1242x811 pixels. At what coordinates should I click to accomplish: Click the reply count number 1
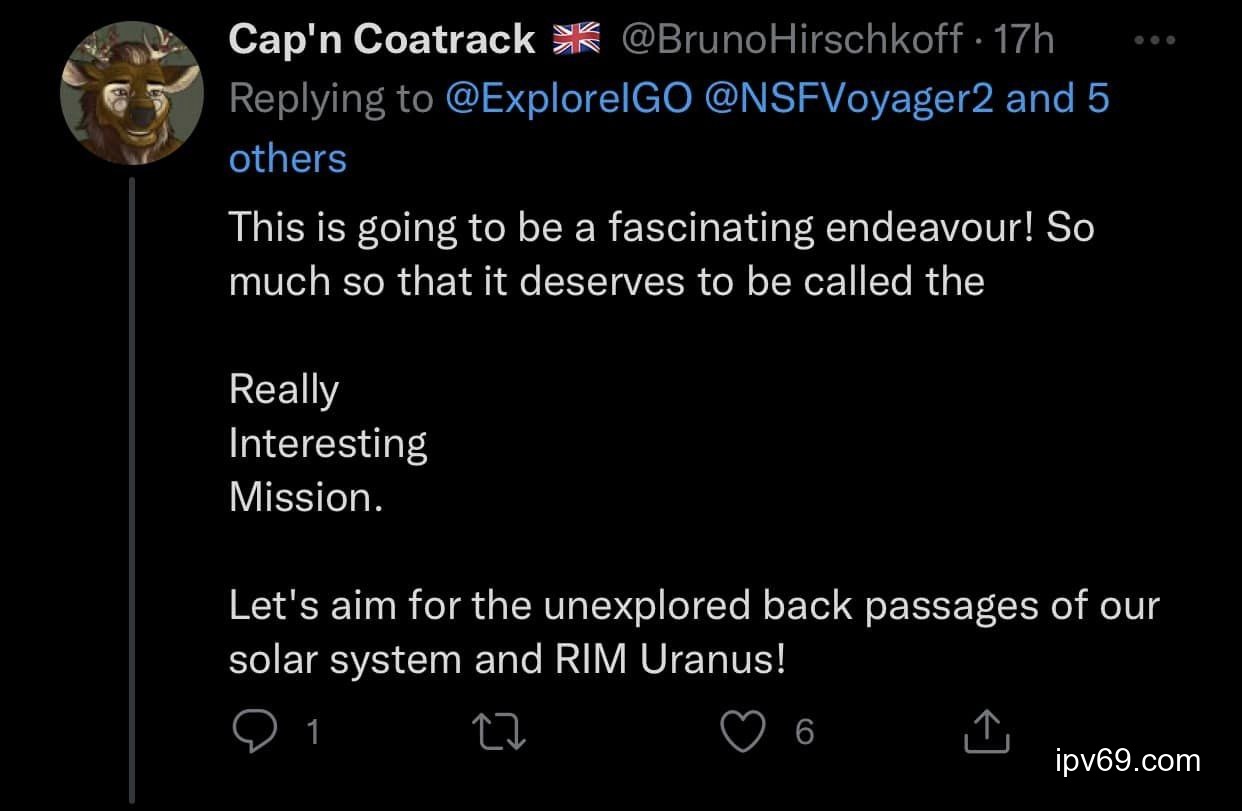coord(312,733)
